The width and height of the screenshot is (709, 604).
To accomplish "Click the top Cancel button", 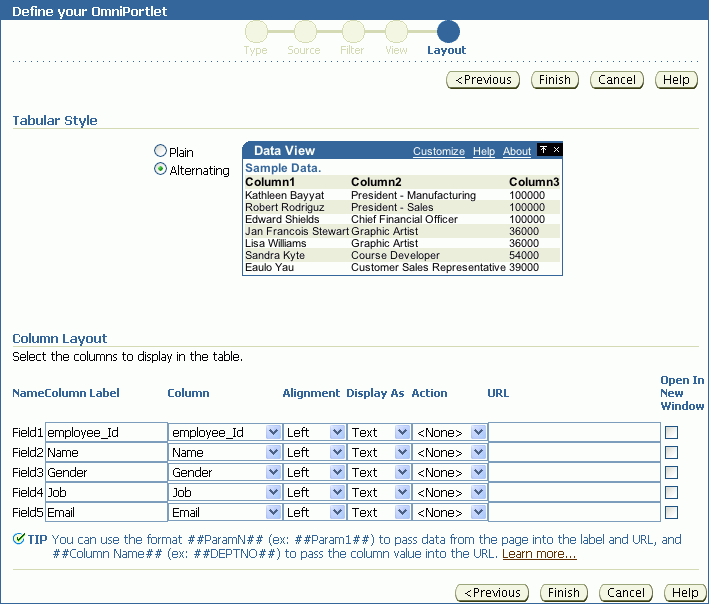I will click(x=617, y=80).
